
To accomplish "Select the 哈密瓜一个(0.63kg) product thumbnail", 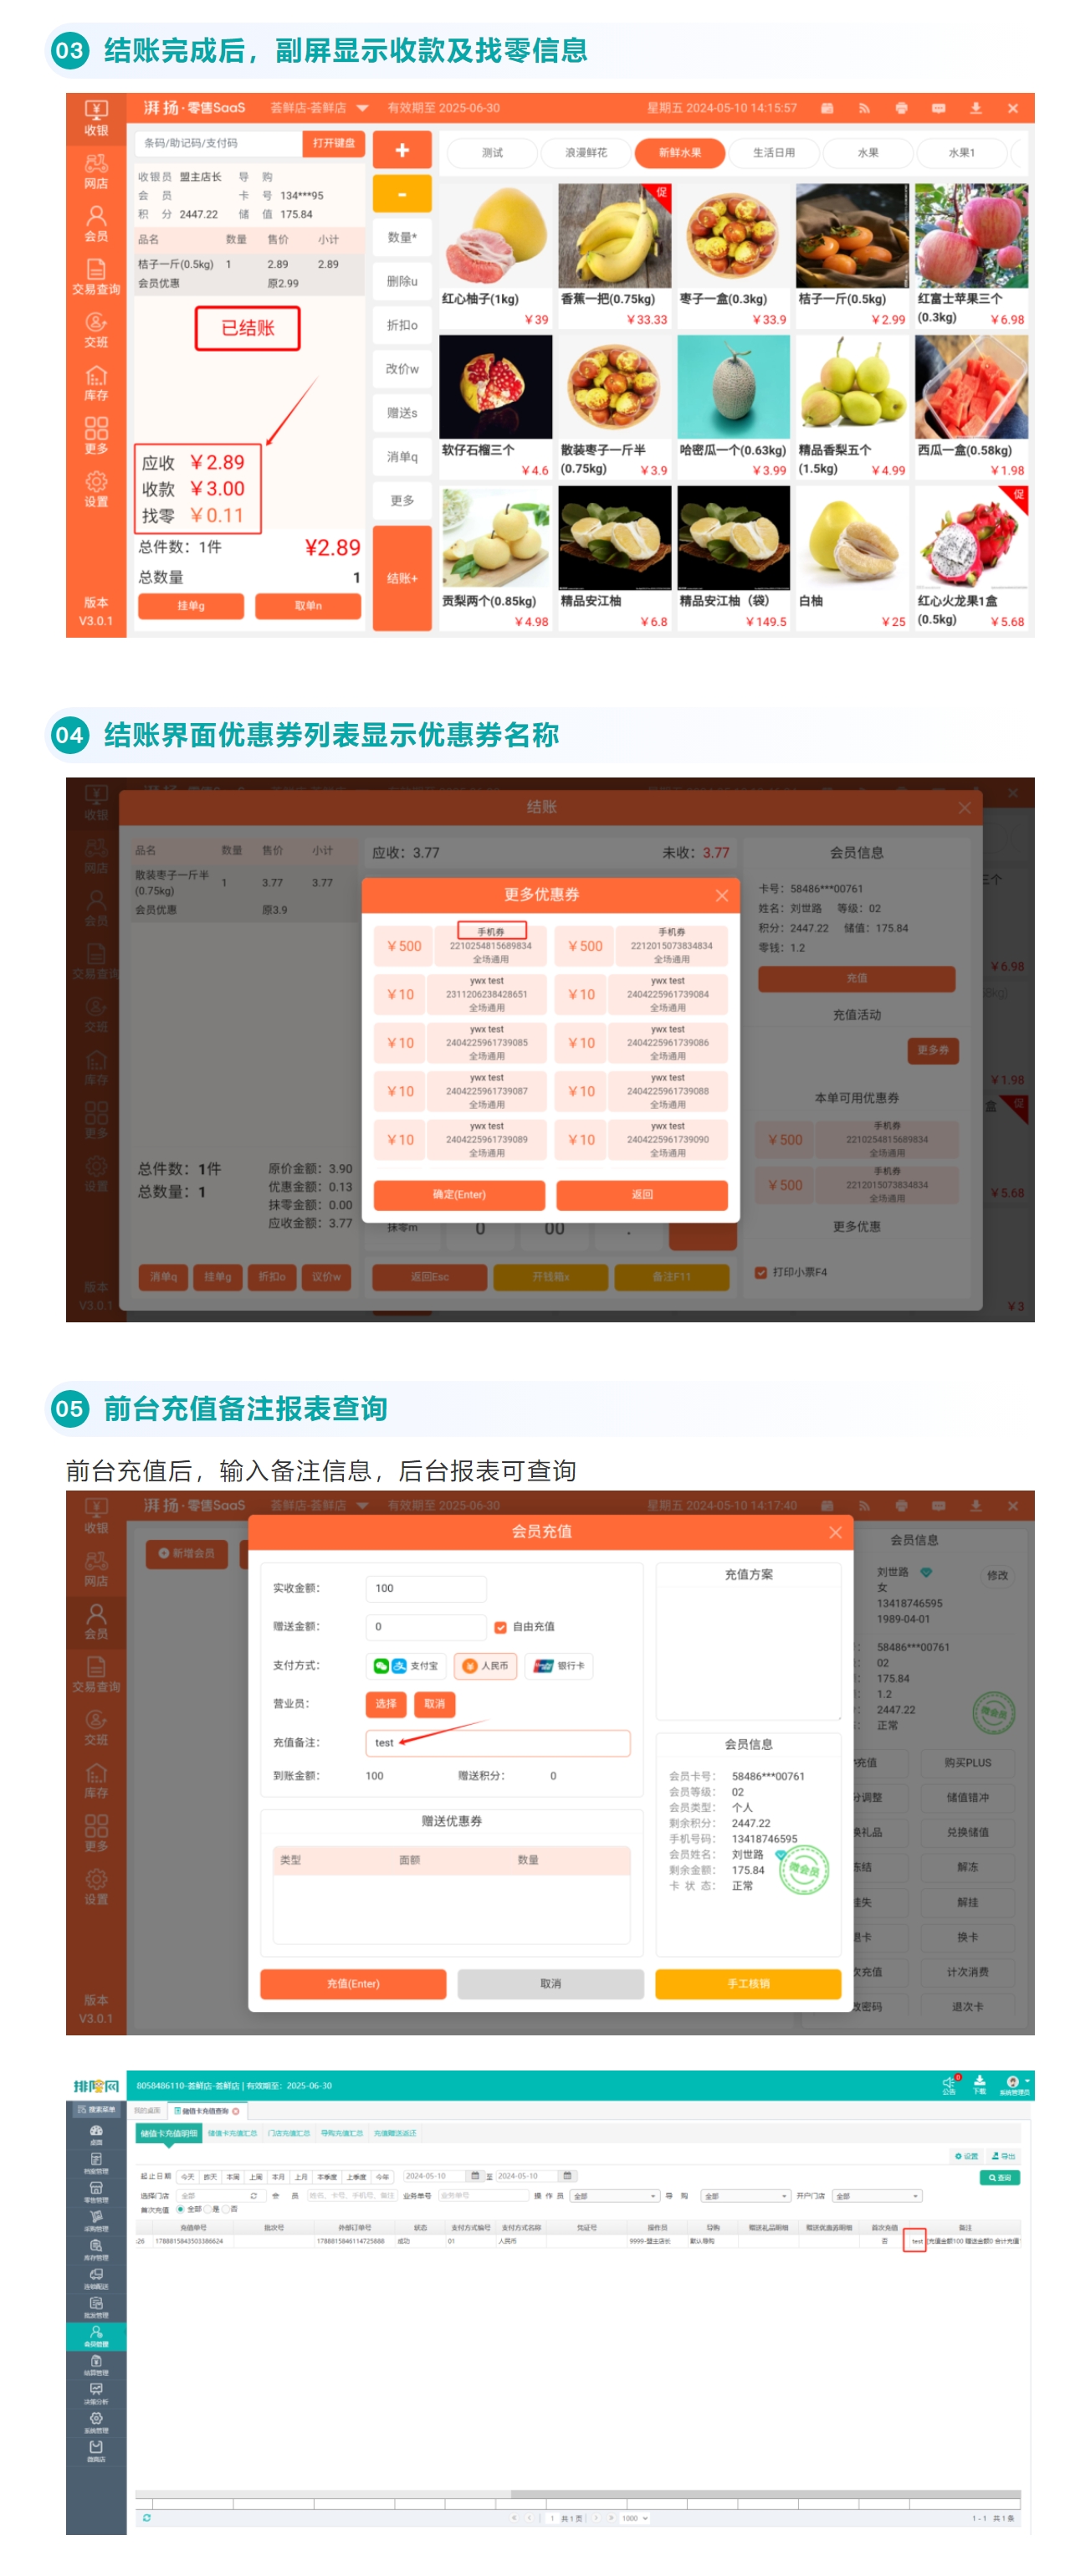I will point(733,387).
